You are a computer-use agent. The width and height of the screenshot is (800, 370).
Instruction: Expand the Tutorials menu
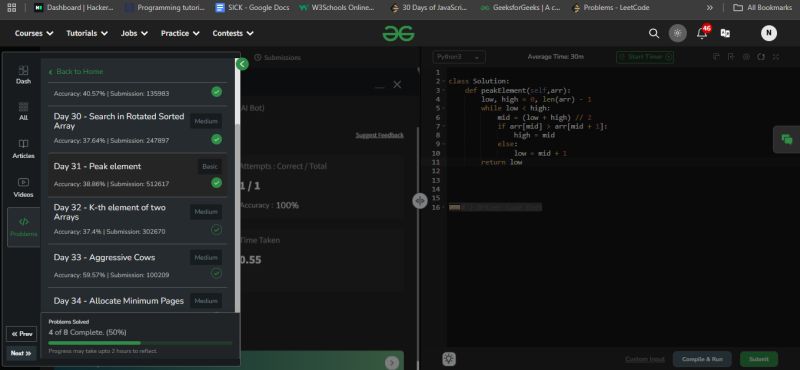coord(87,33)
